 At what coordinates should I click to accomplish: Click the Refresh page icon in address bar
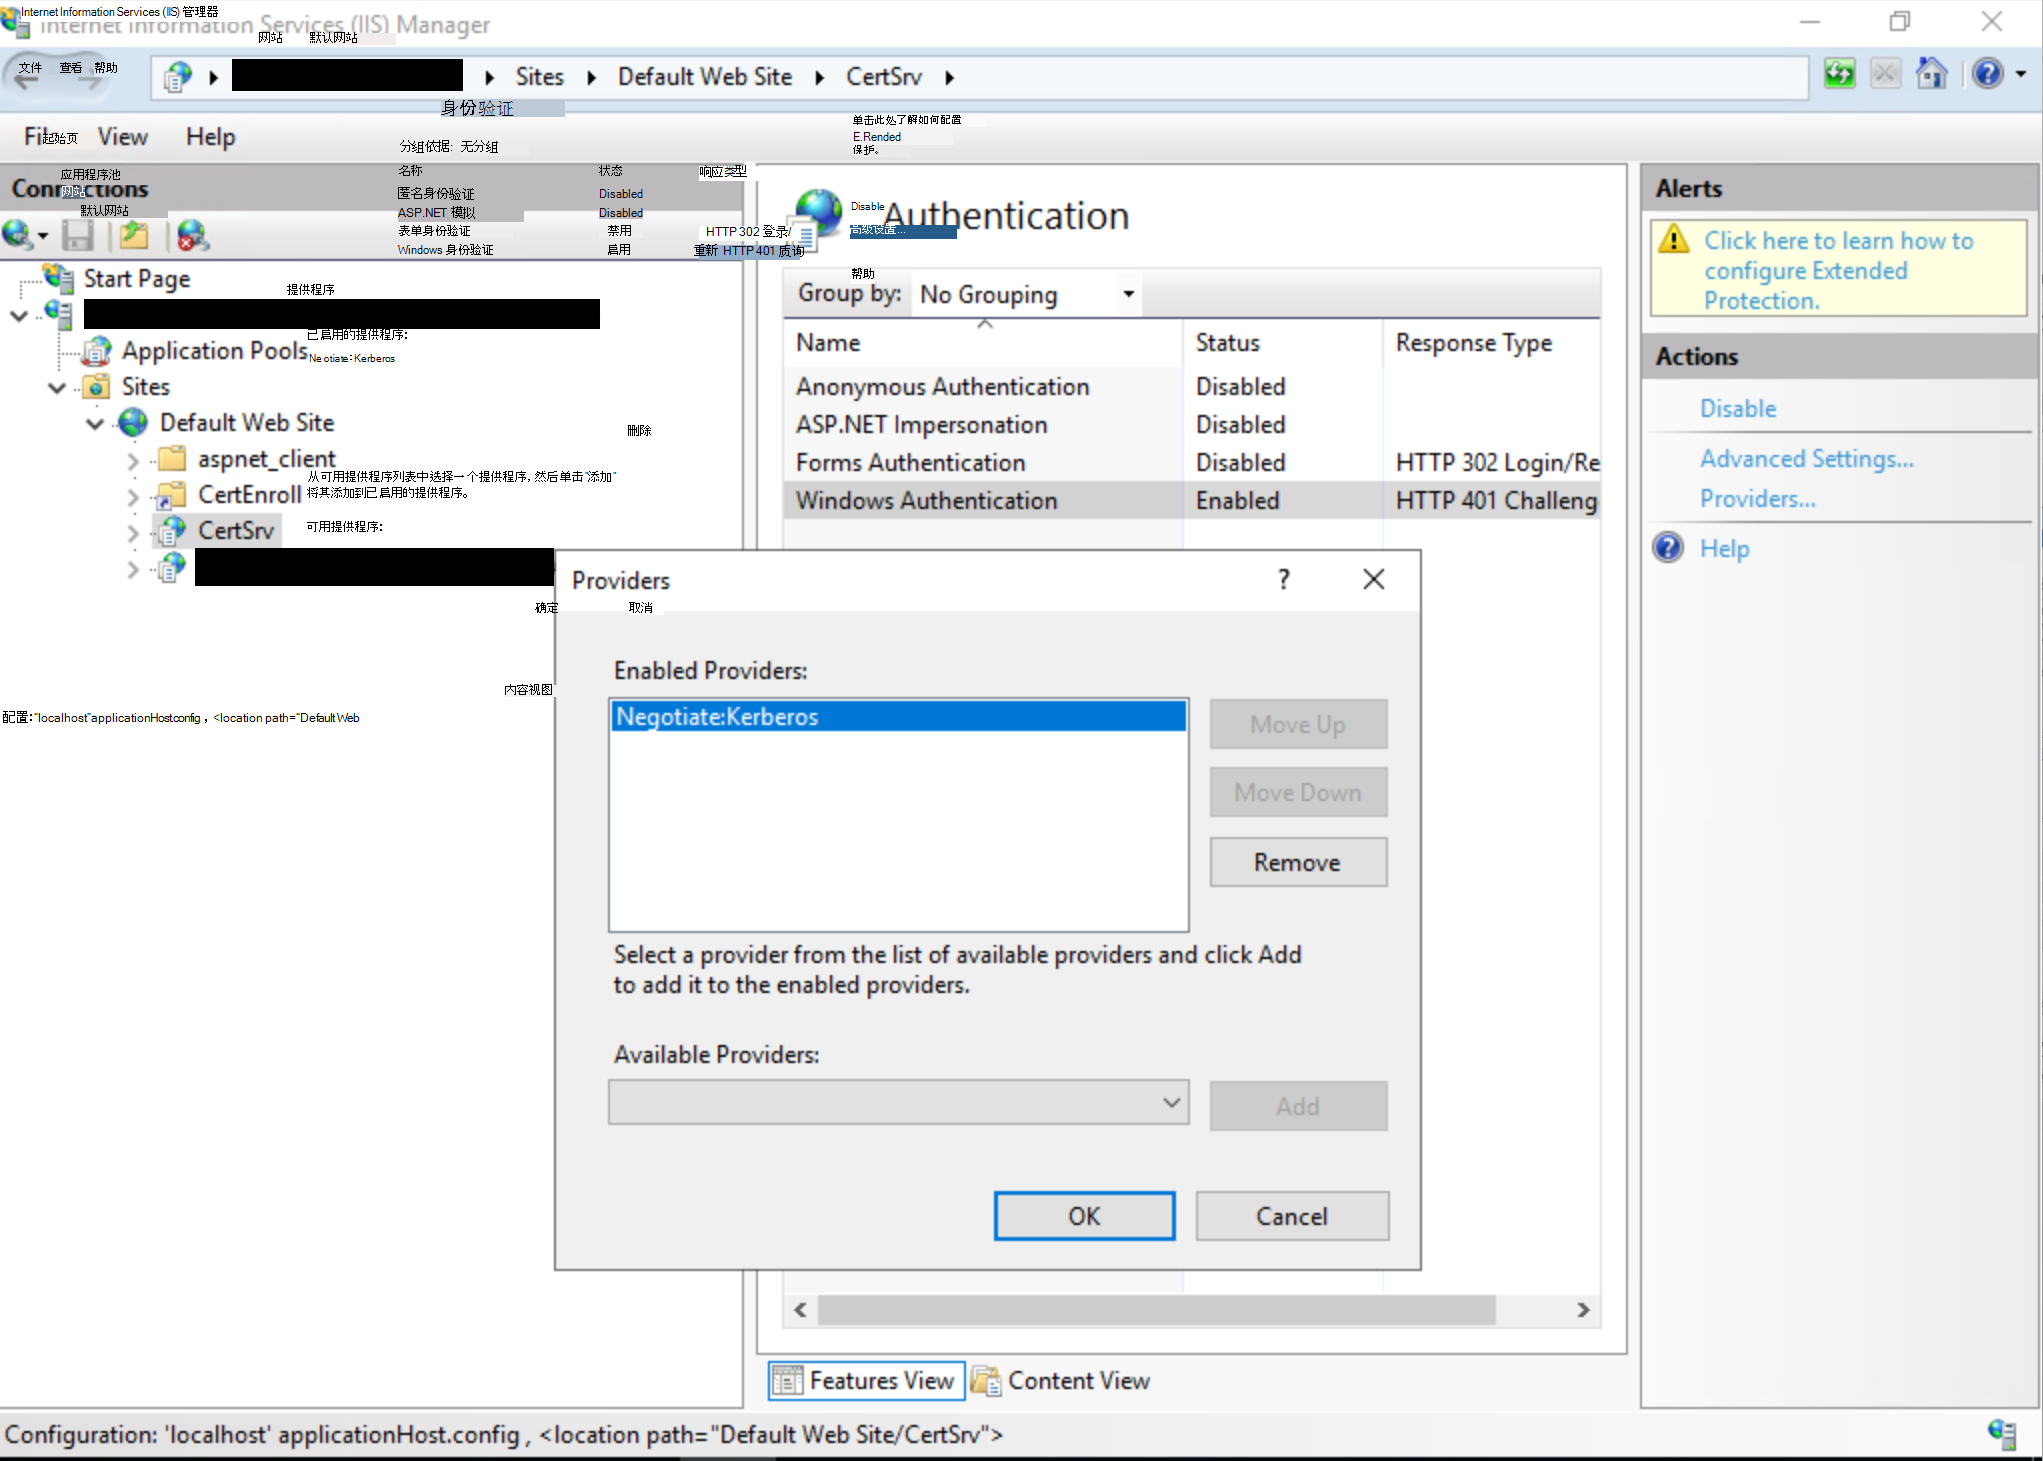pos(1839,74)
